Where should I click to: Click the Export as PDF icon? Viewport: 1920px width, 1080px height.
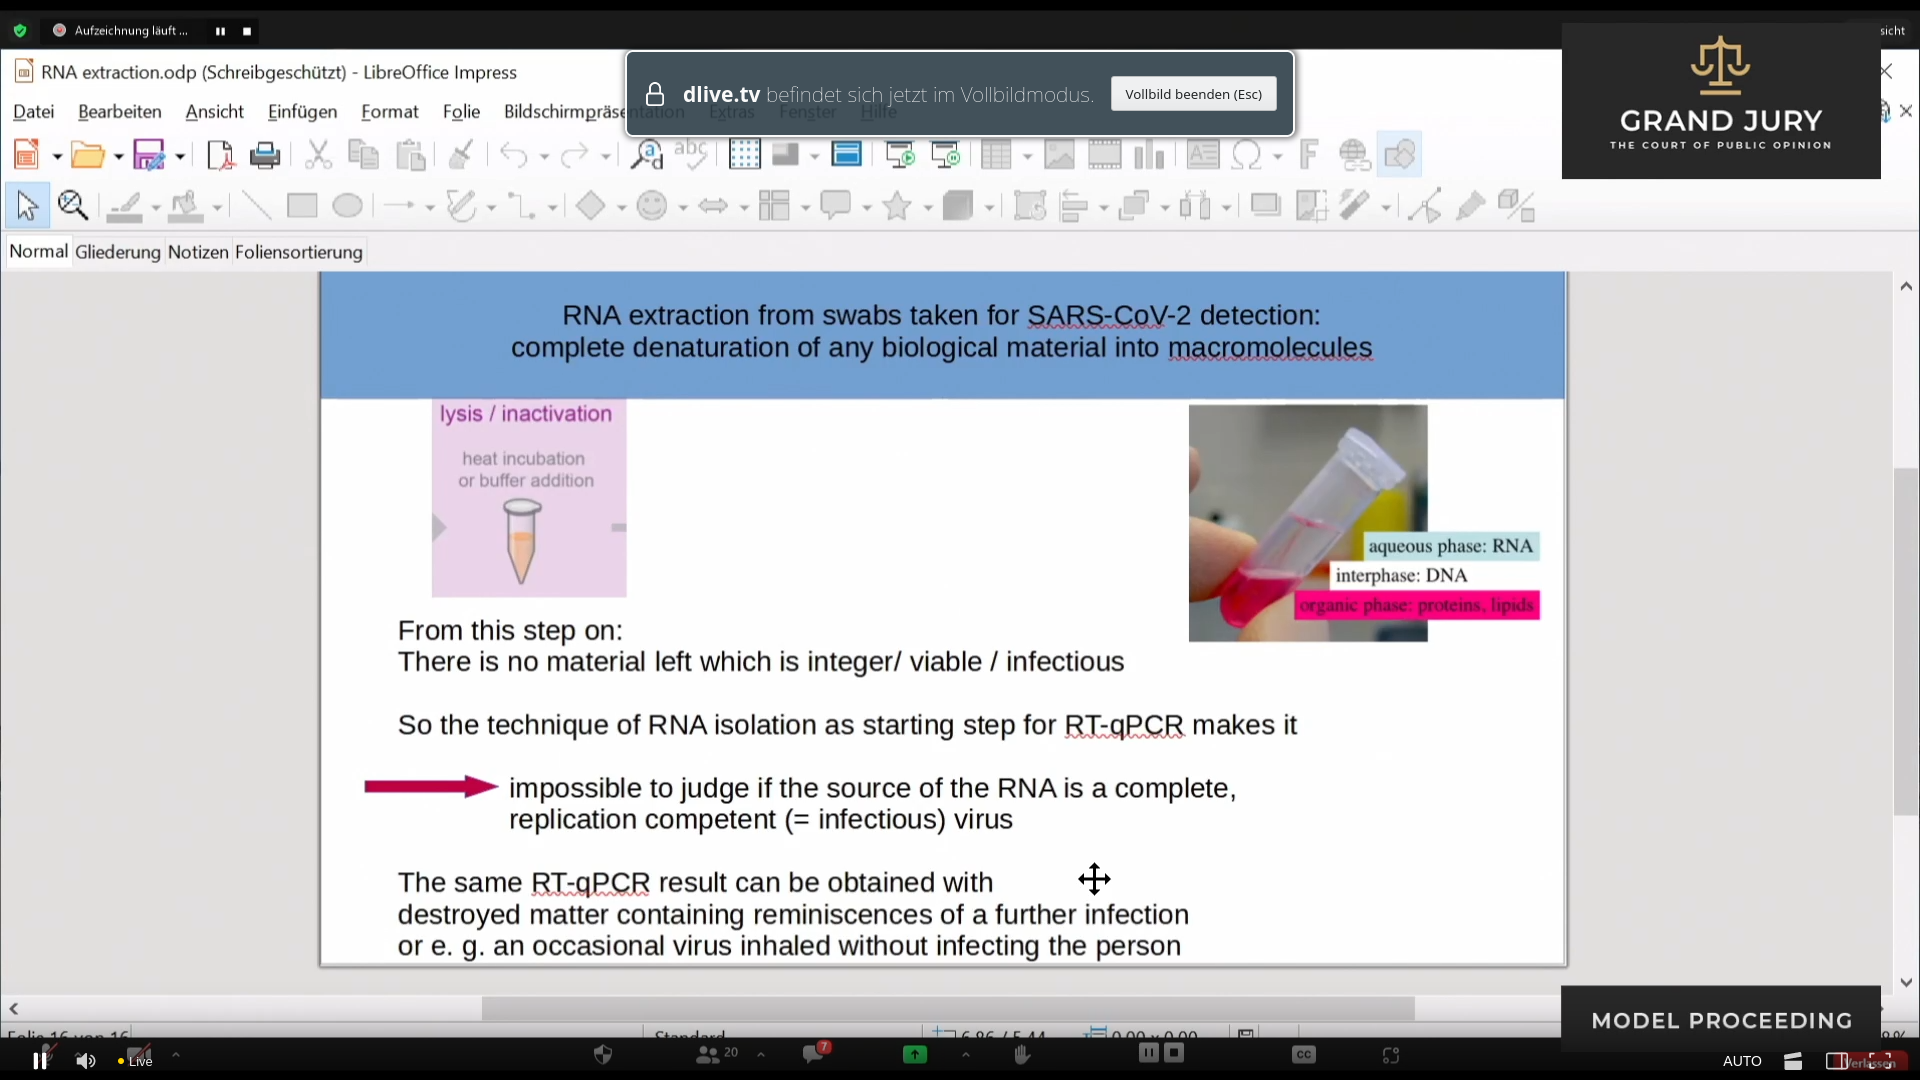[x=219, y=155]
